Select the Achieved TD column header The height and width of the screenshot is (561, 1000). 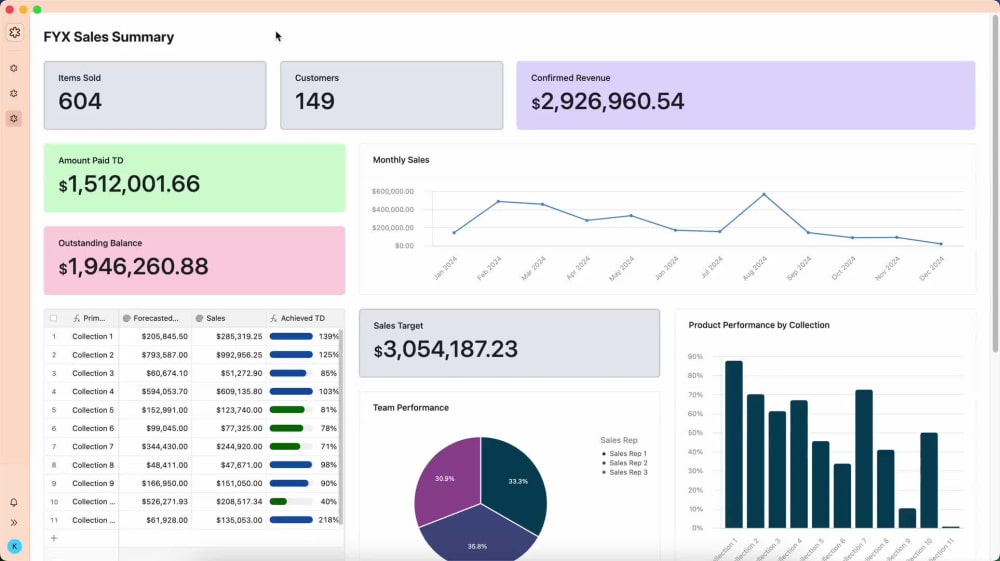(305, 318)
